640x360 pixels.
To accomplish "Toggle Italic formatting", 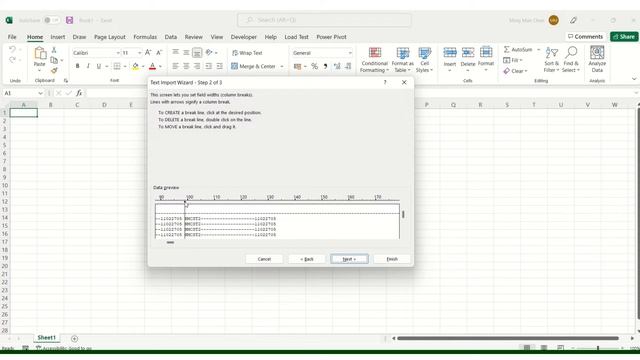I will [x=88, y=66].
